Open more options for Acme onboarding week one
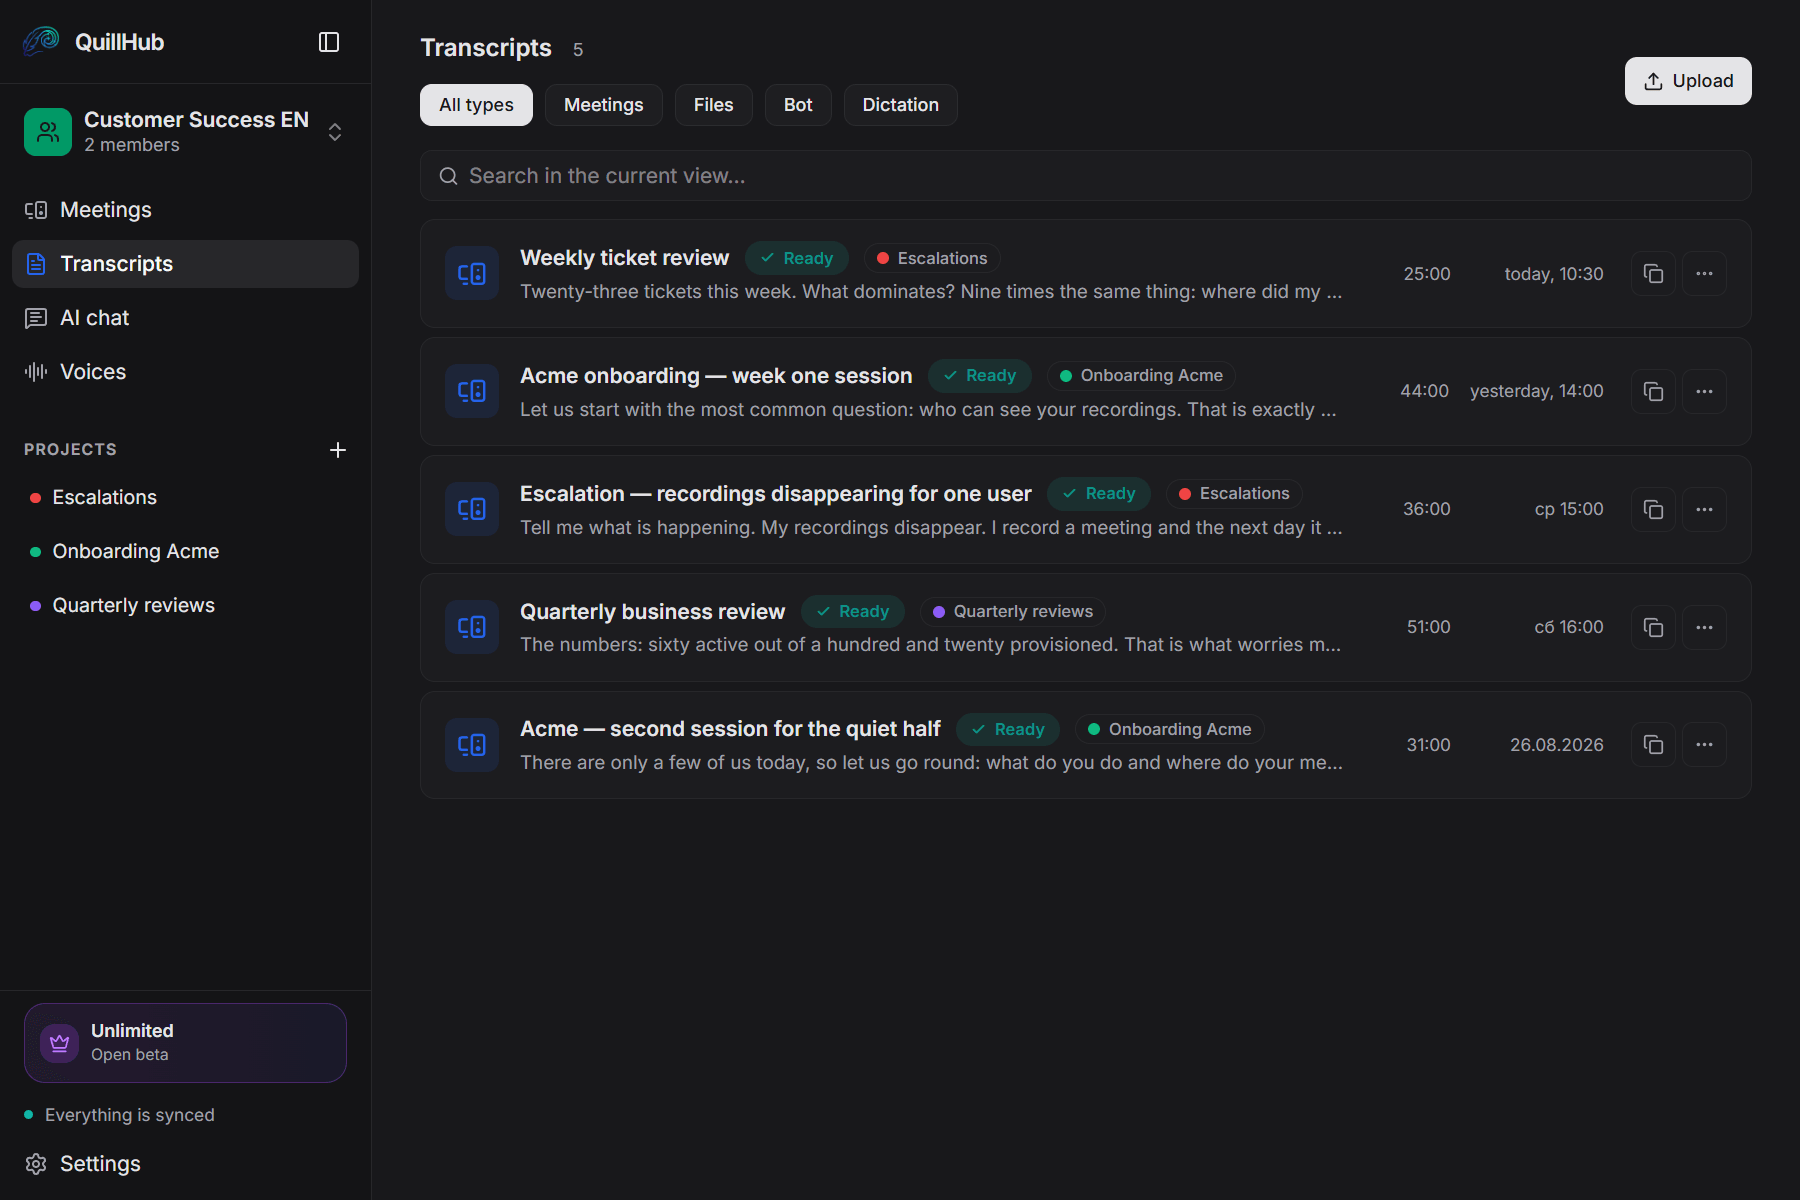This screenshot has height=1200, width=1800. pyautogui.click(x=1704, y=391)
